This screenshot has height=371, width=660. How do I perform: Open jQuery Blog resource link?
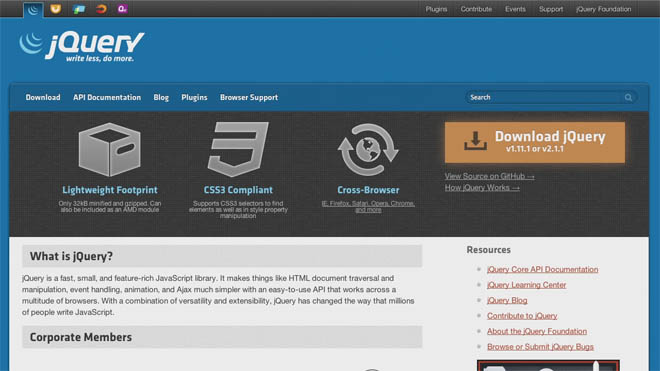coord(507,301)
